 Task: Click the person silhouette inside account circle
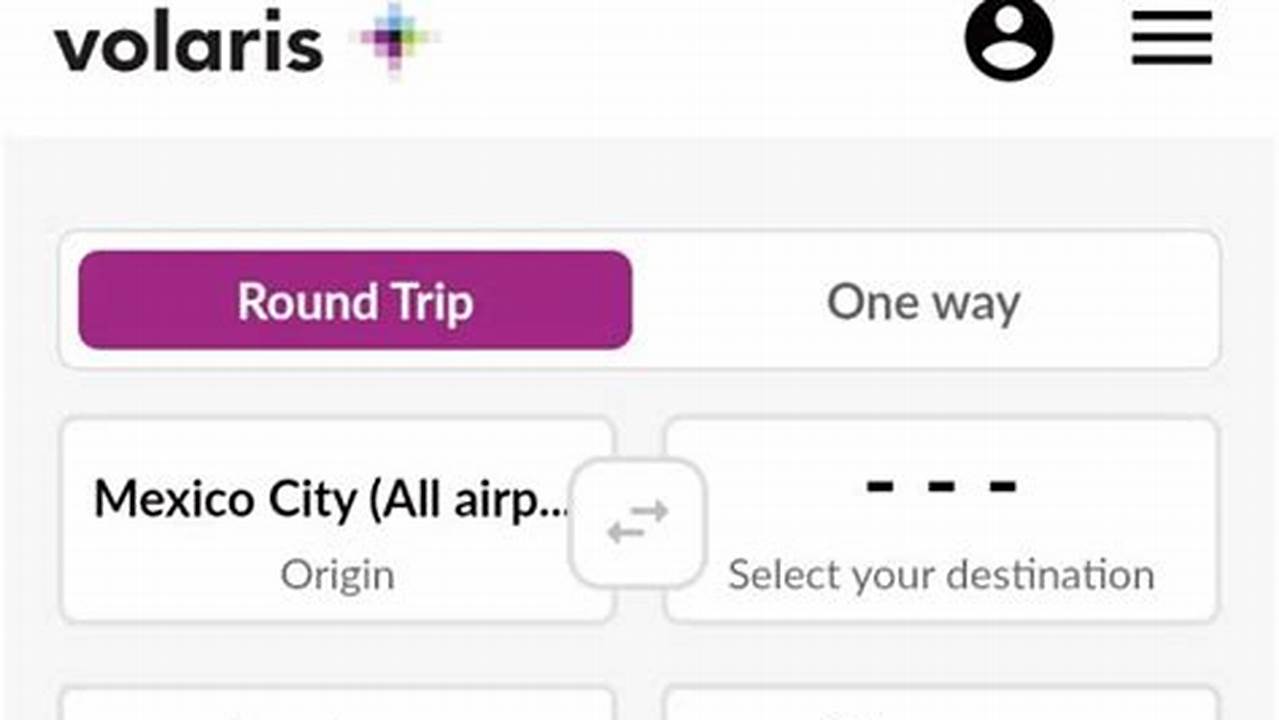[1009, 40]
